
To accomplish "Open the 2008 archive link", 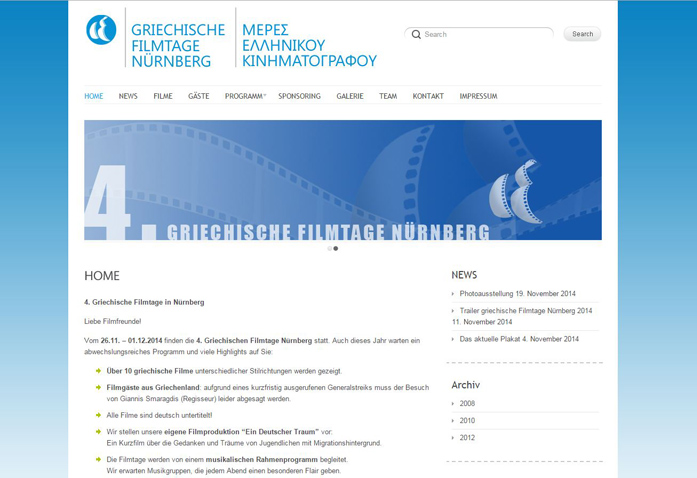I will [x=467, y=403].
